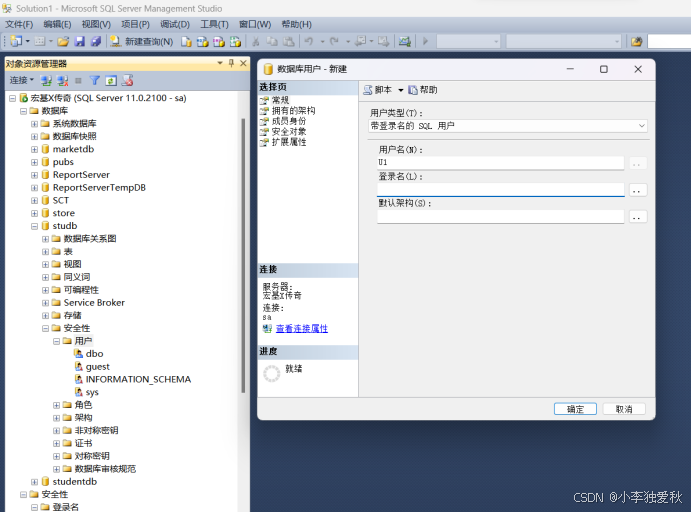This screenshot has width=692, height=512.
Task: Click the Activity Monitor toolbar icon
Action: (404, 41)
